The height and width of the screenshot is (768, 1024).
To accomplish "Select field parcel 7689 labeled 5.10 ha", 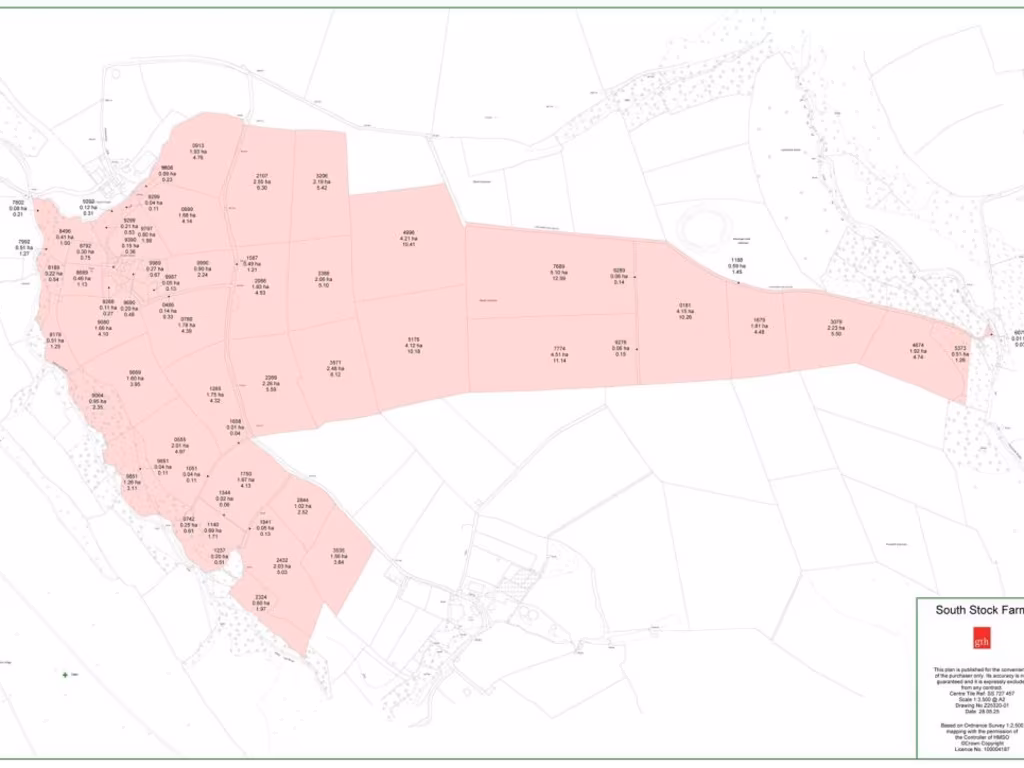I will point(559,273).
